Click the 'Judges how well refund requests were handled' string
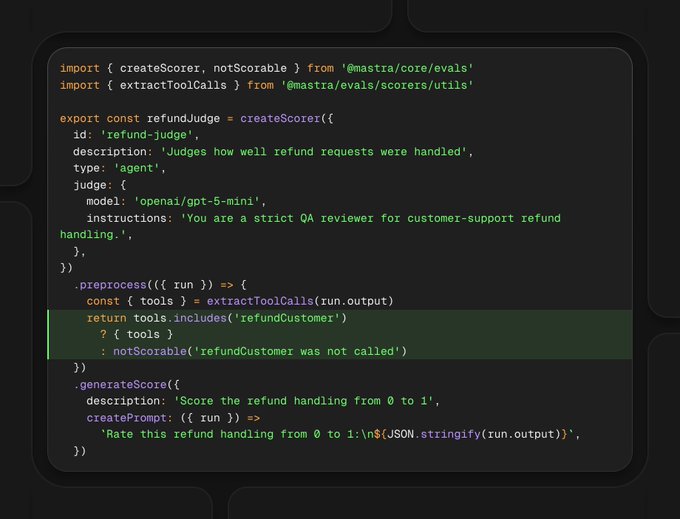This screenshot has height=519, width=680. tap(314, 152)
